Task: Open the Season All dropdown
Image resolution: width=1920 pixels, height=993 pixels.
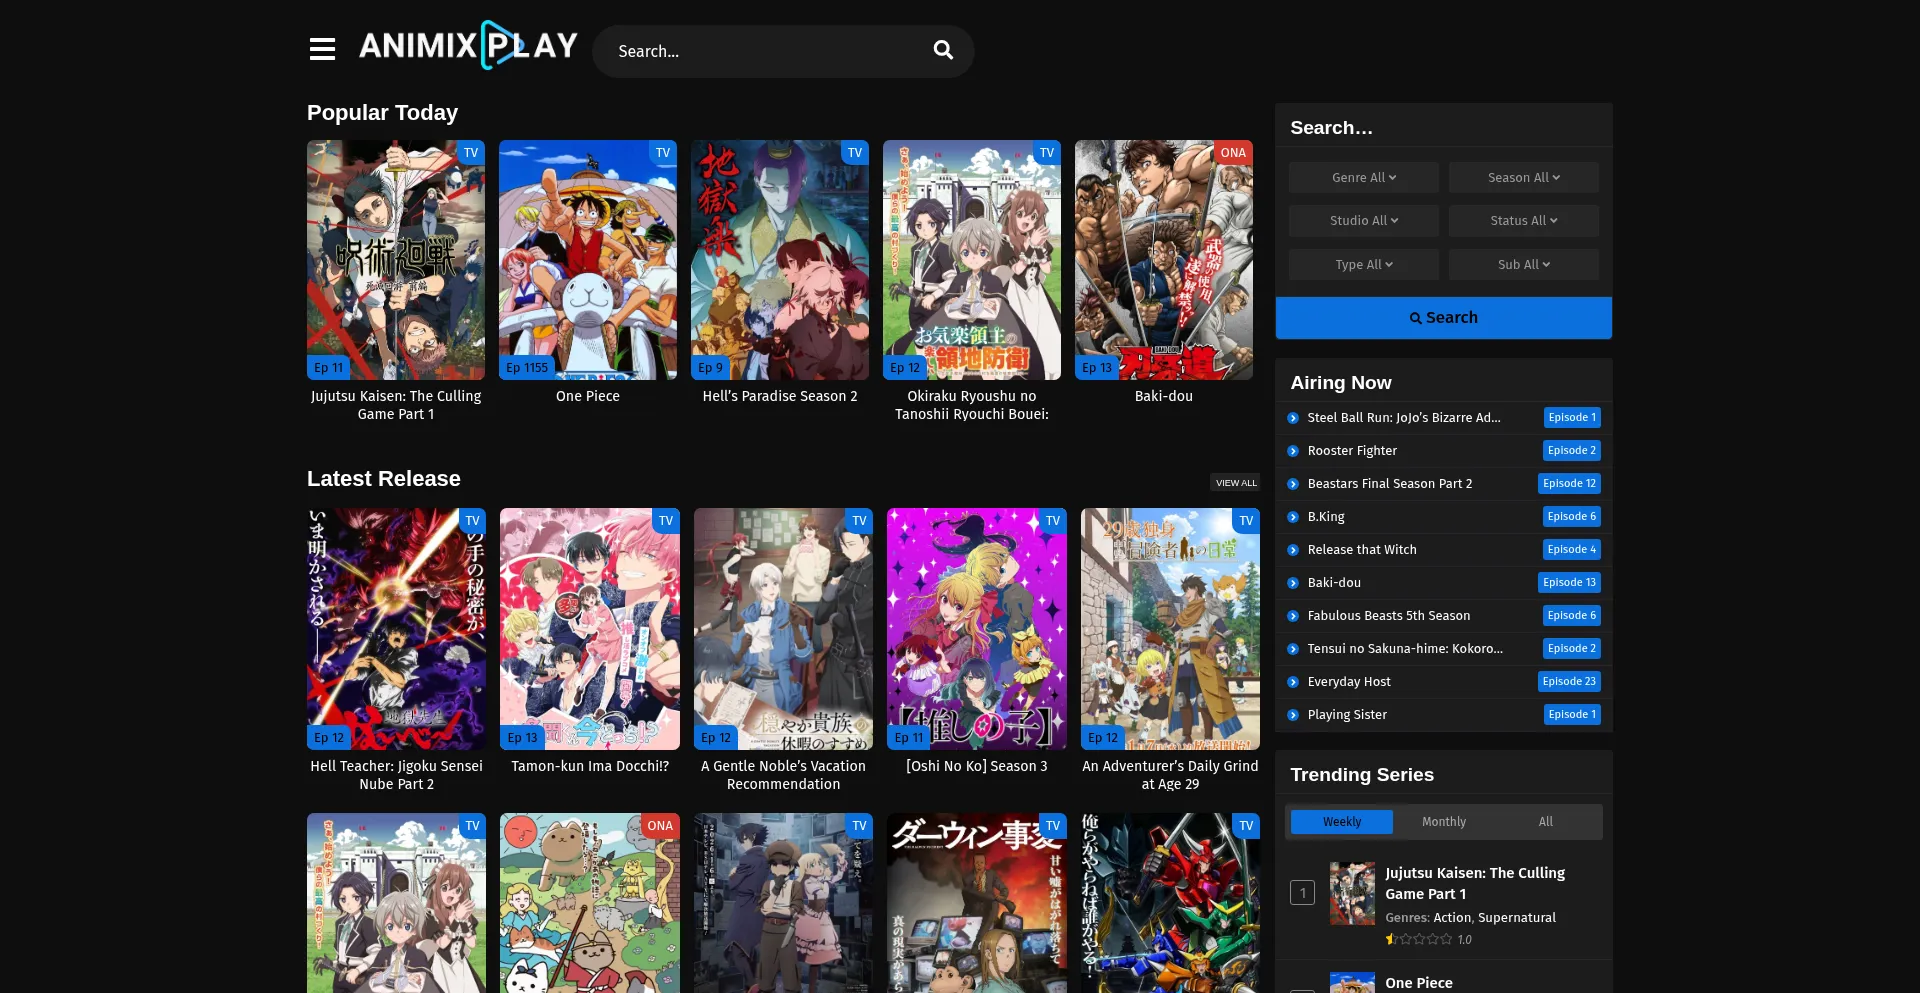Action: coord(1524,178)
